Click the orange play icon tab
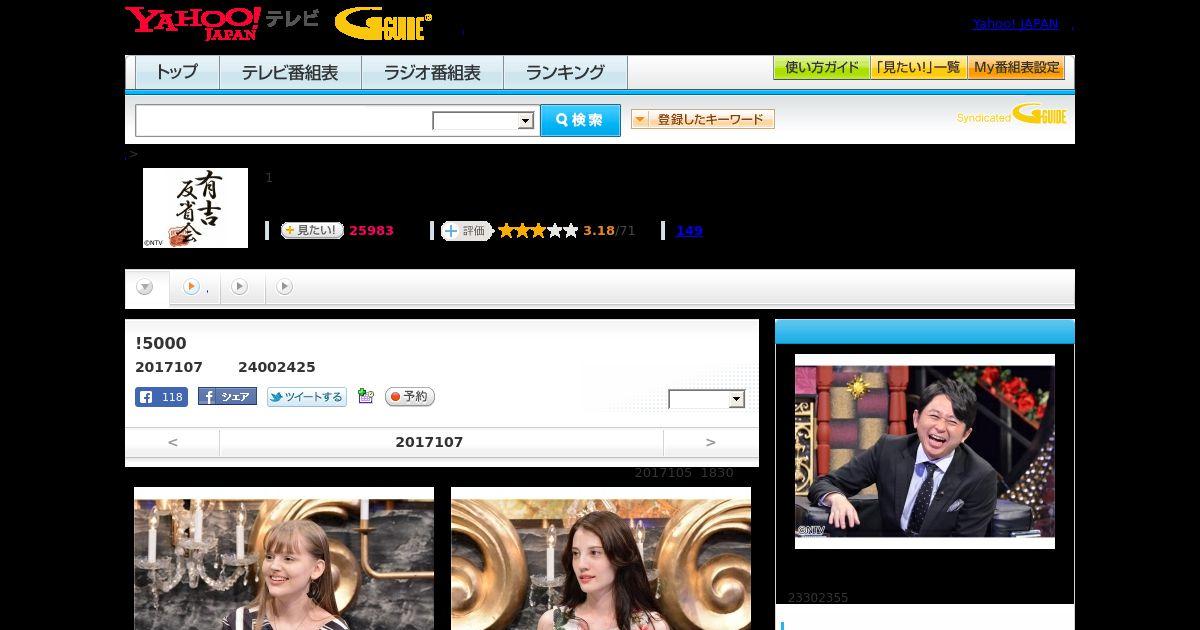 (x=191, y=287)
